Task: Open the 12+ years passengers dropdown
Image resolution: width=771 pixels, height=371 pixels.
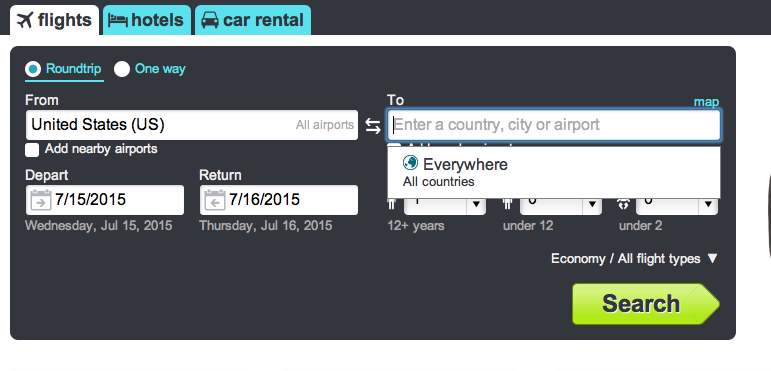Action: point(445,204)
